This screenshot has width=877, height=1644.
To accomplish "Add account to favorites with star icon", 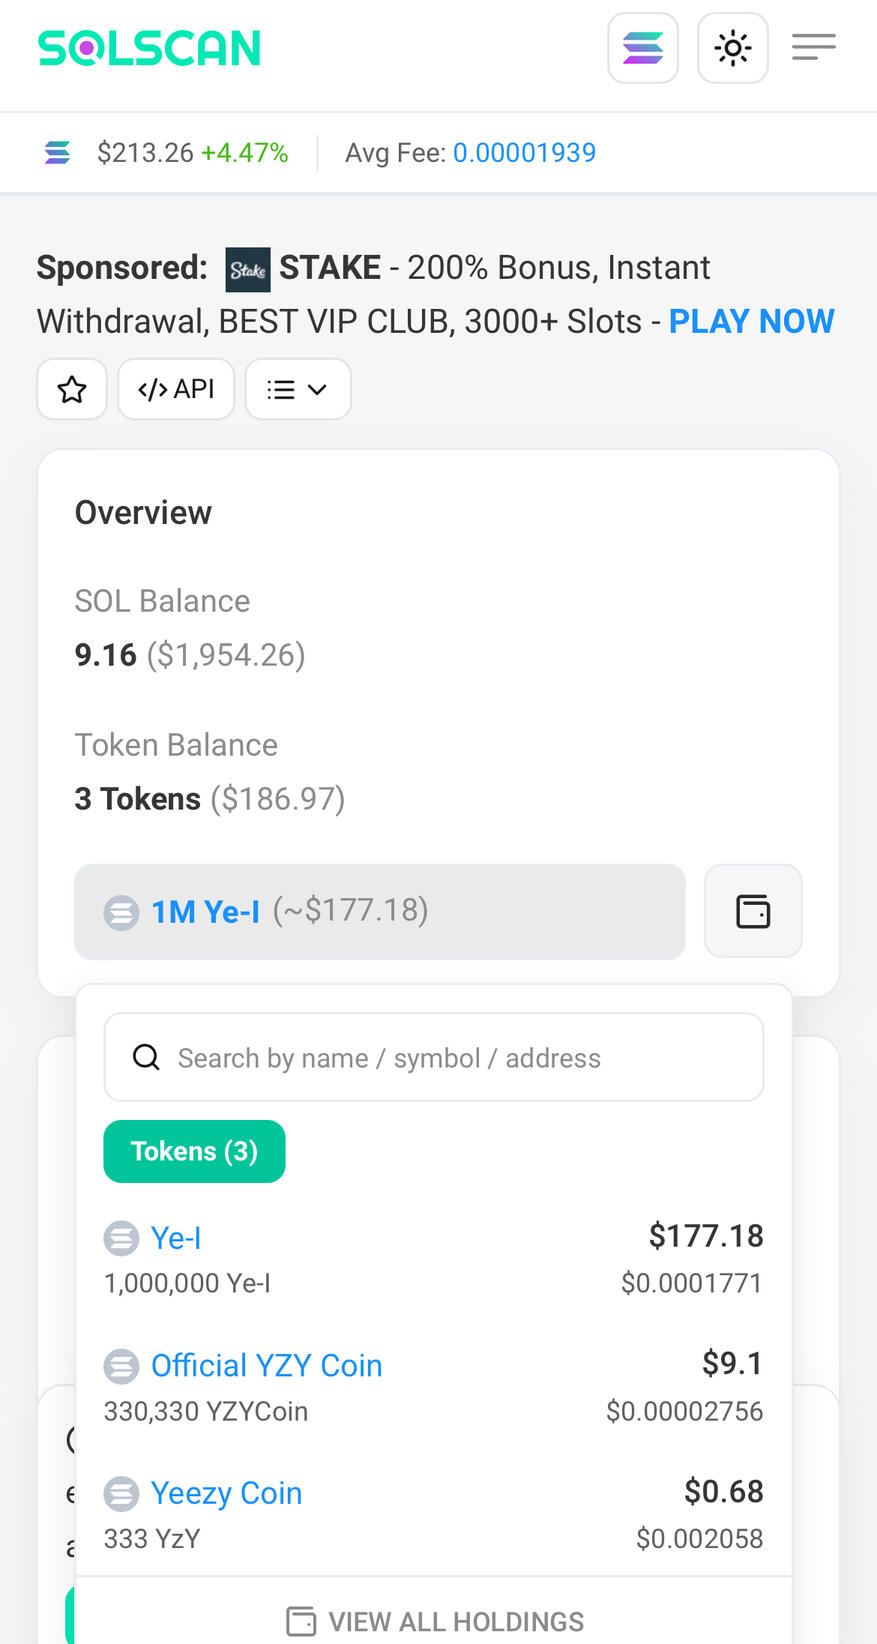I will point(72,389).
